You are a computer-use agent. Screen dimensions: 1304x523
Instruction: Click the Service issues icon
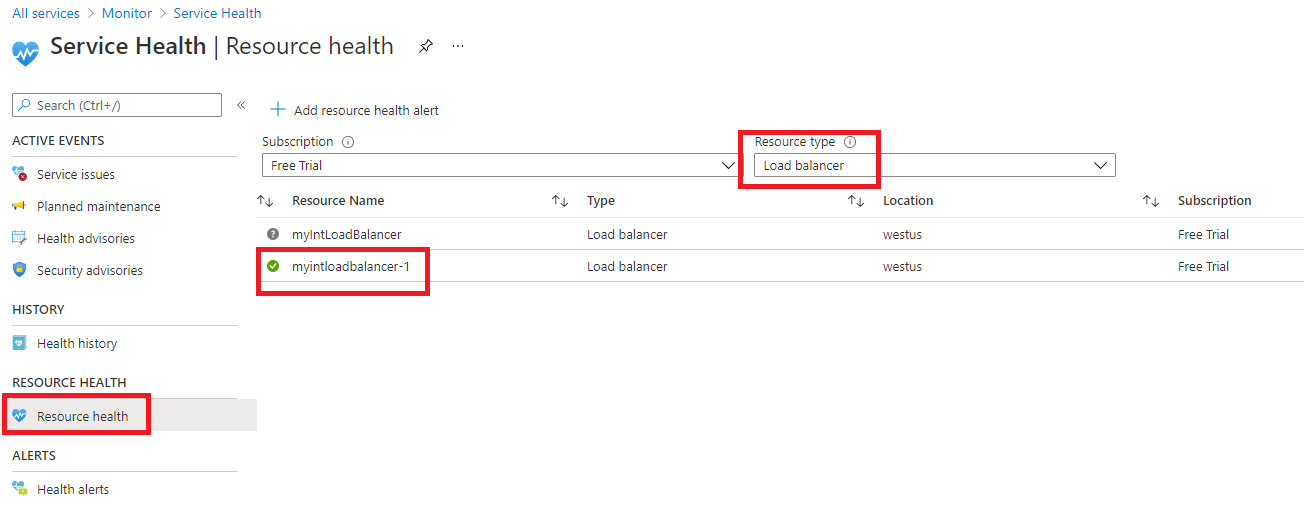[19, 174]
